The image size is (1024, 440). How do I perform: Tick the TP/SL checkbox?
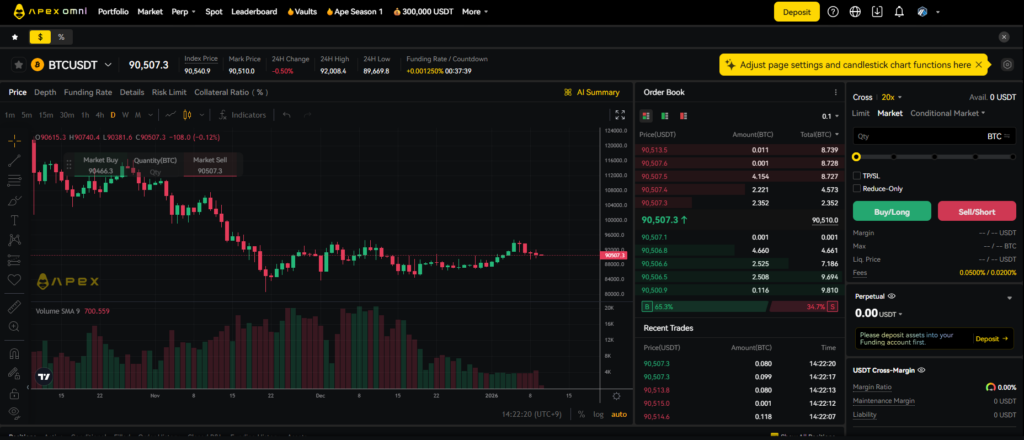857,176
